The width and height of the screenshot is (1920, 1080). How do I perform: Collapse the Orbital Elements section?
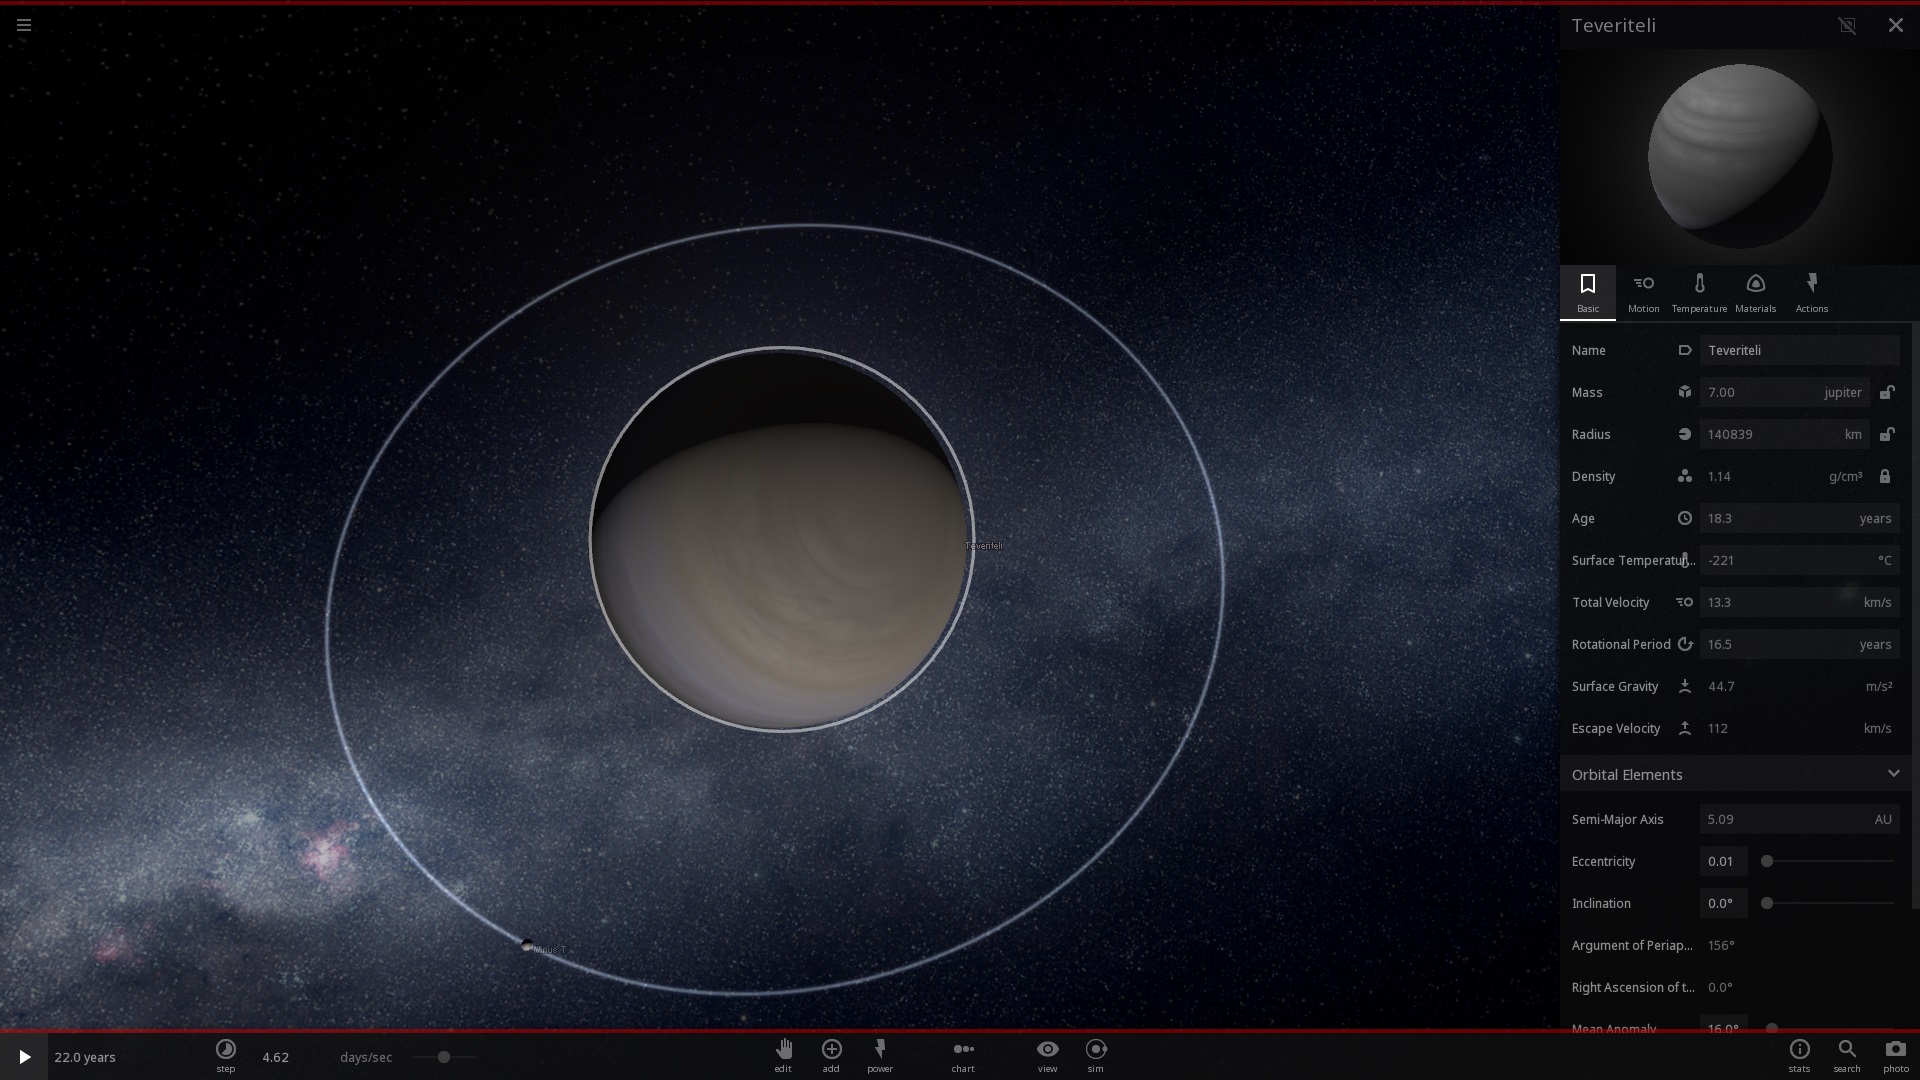click(1893, 774)
